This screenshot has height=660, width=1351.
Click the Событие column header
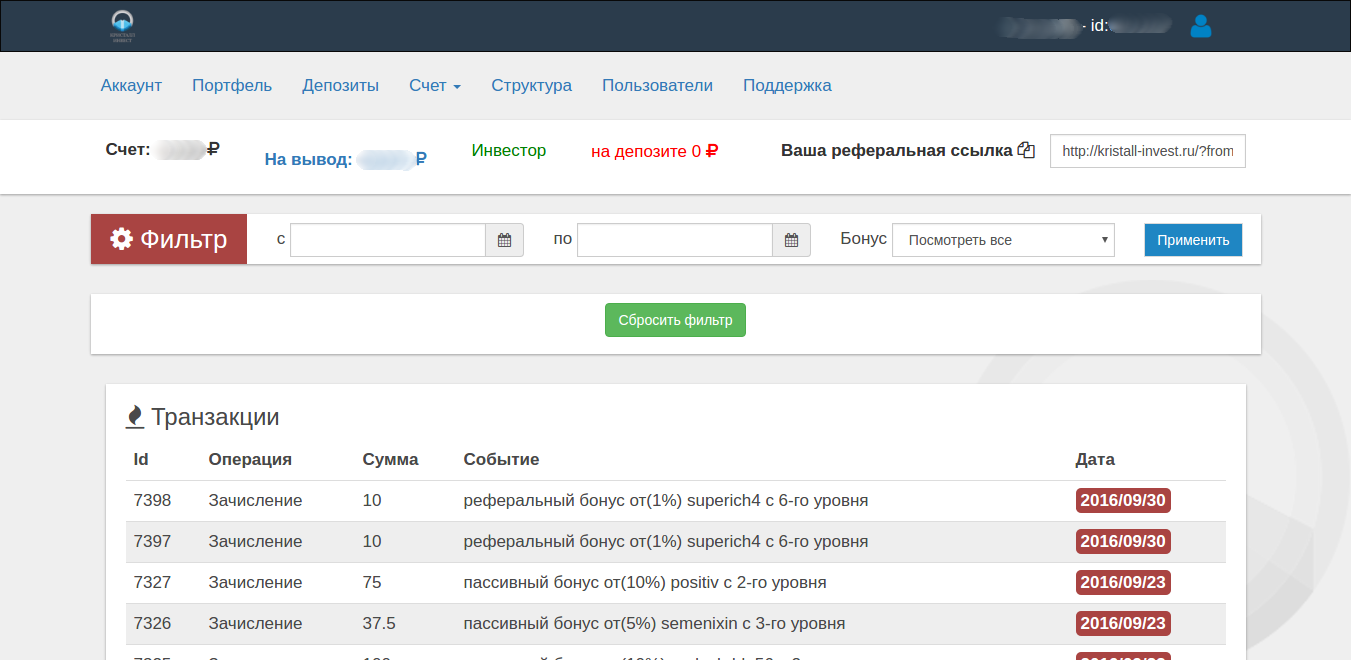coord(501,460)
